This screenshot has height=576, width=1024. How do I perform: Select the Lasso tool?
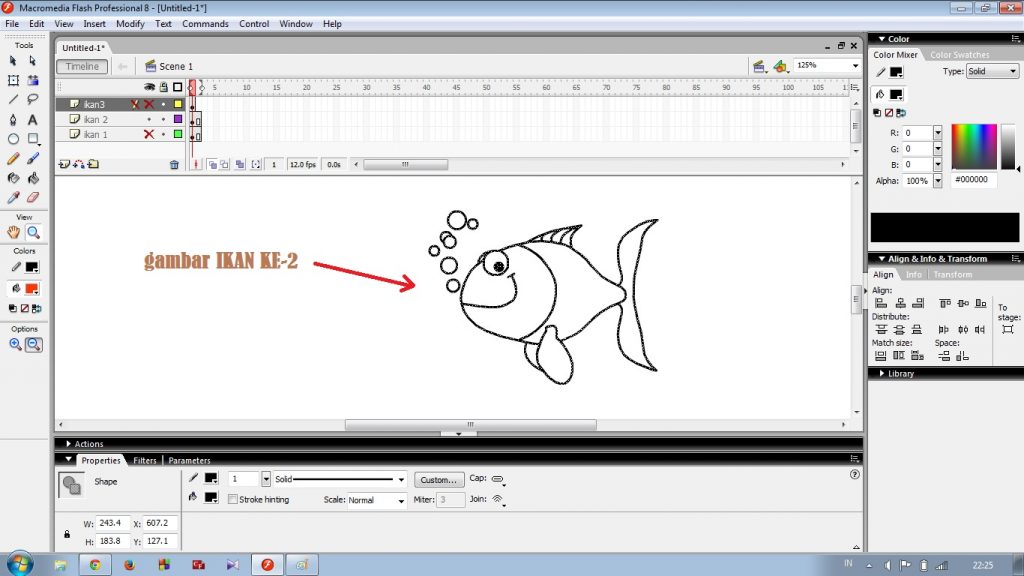[x=33, y=100]
